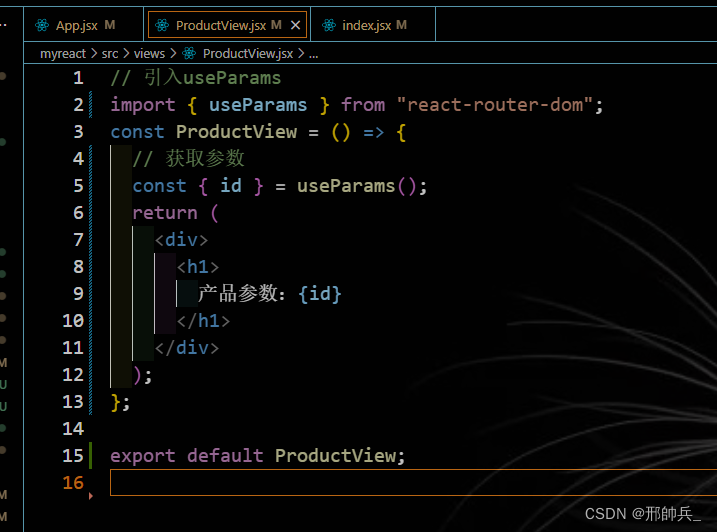Click the React icon on ProductView.jsx tab

pyautogui.click(x=162, y=25)
